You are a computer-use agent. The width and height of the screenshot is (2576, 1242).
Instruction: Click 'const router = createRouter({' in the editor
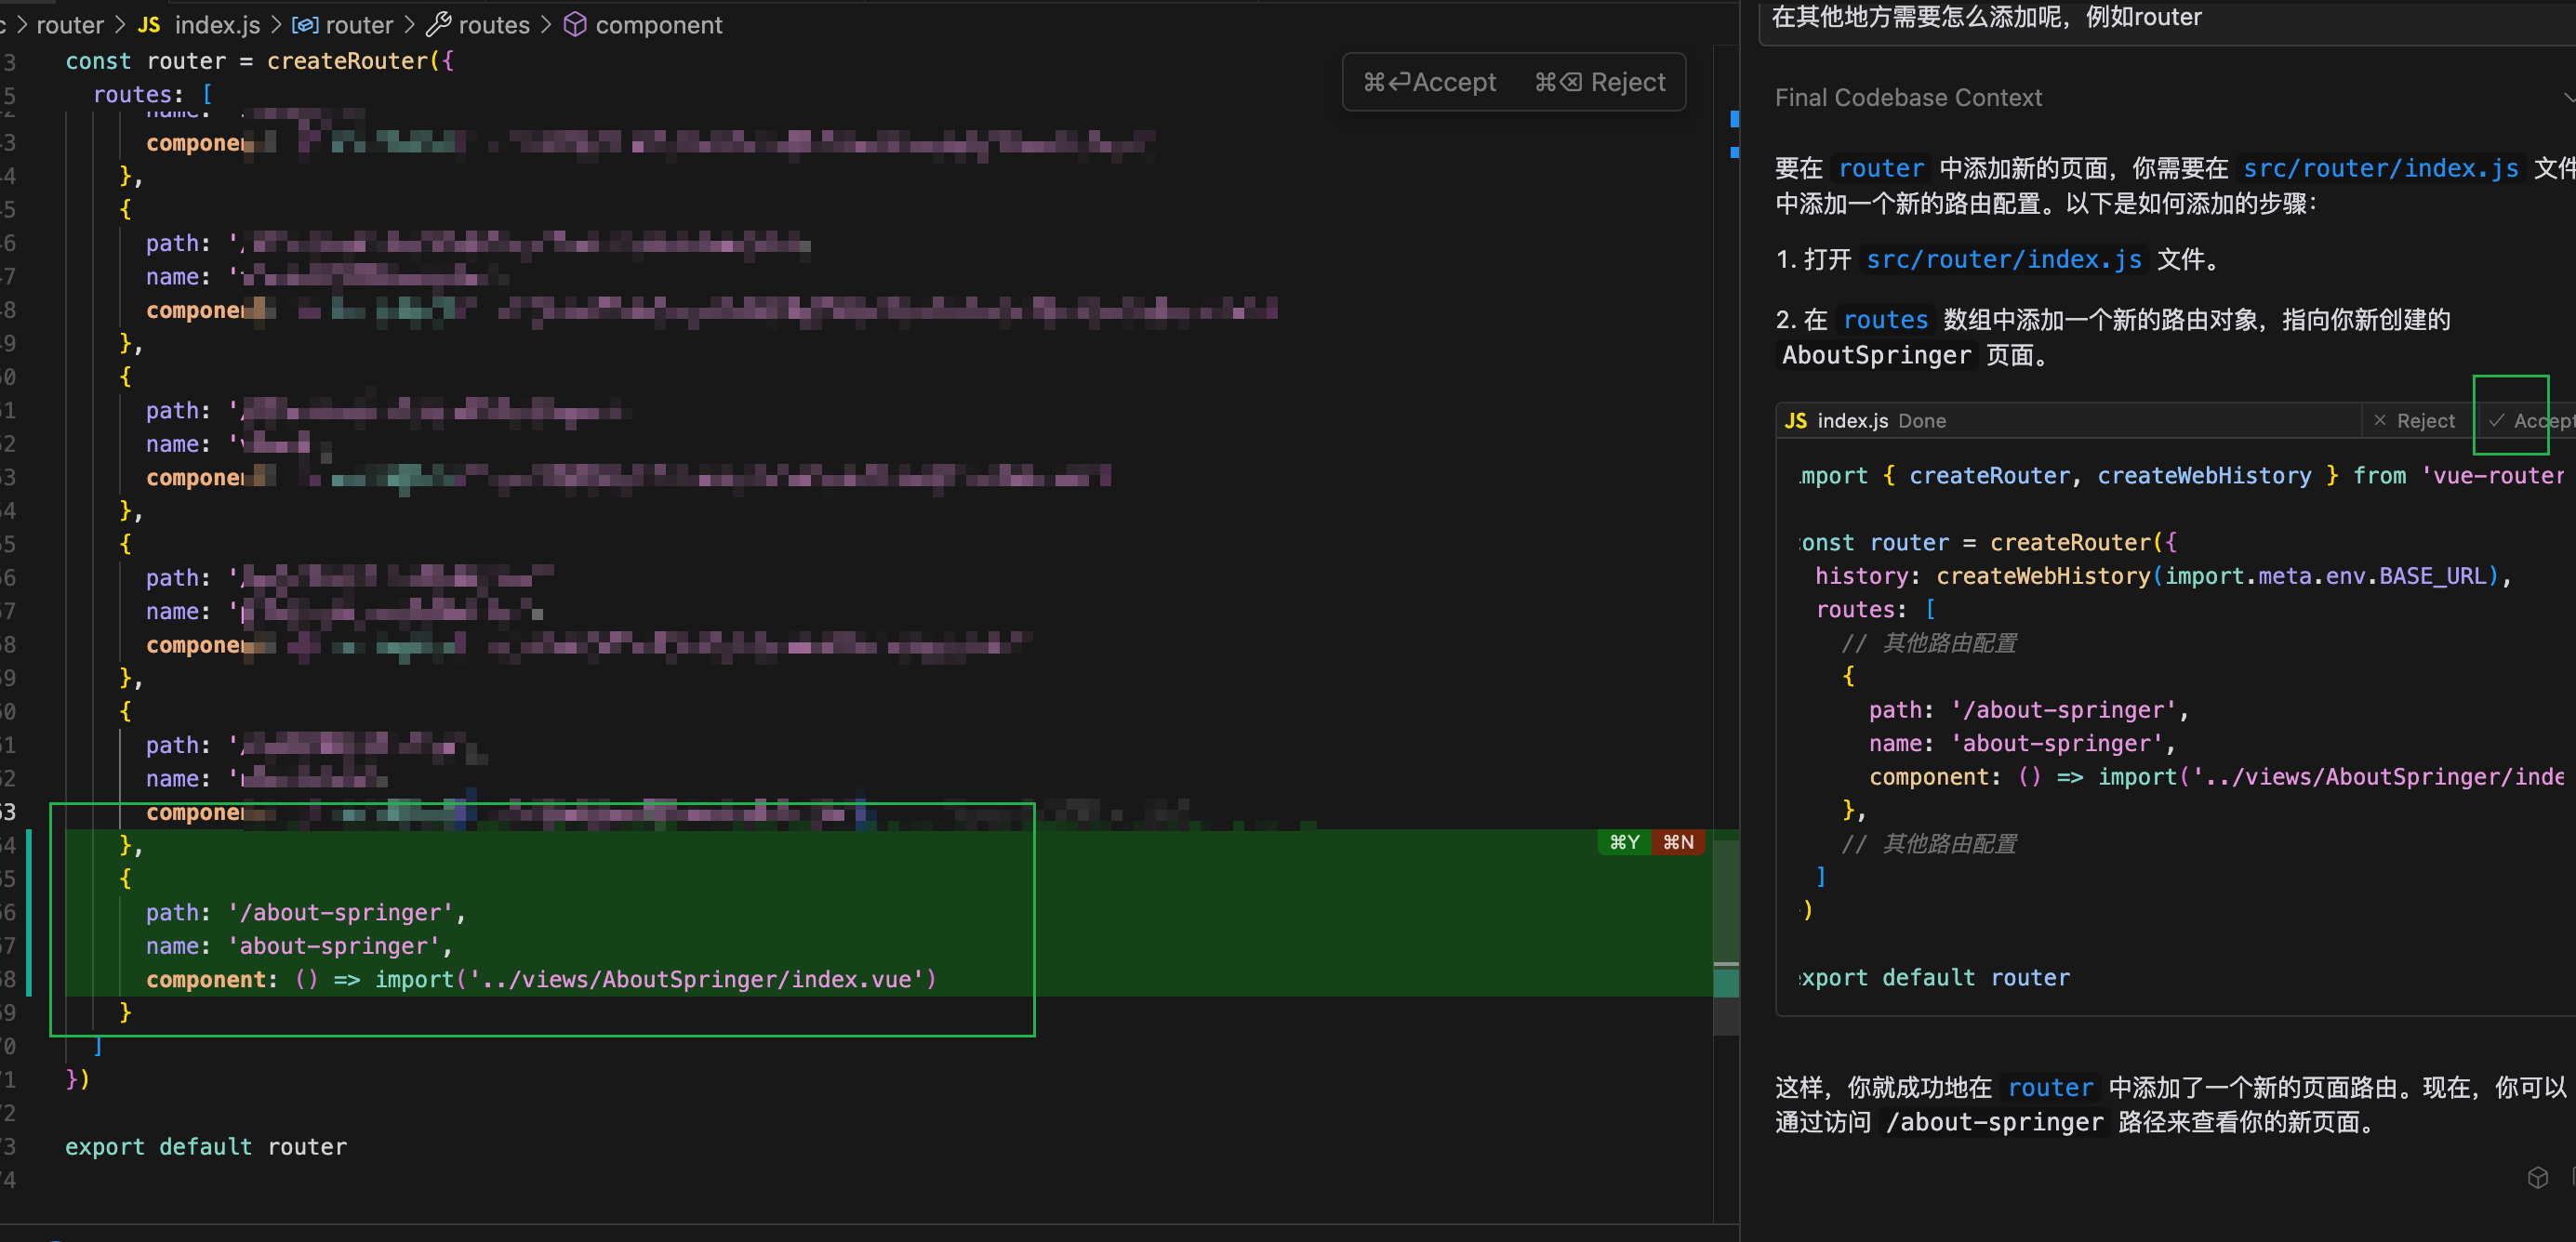point(259,61)
